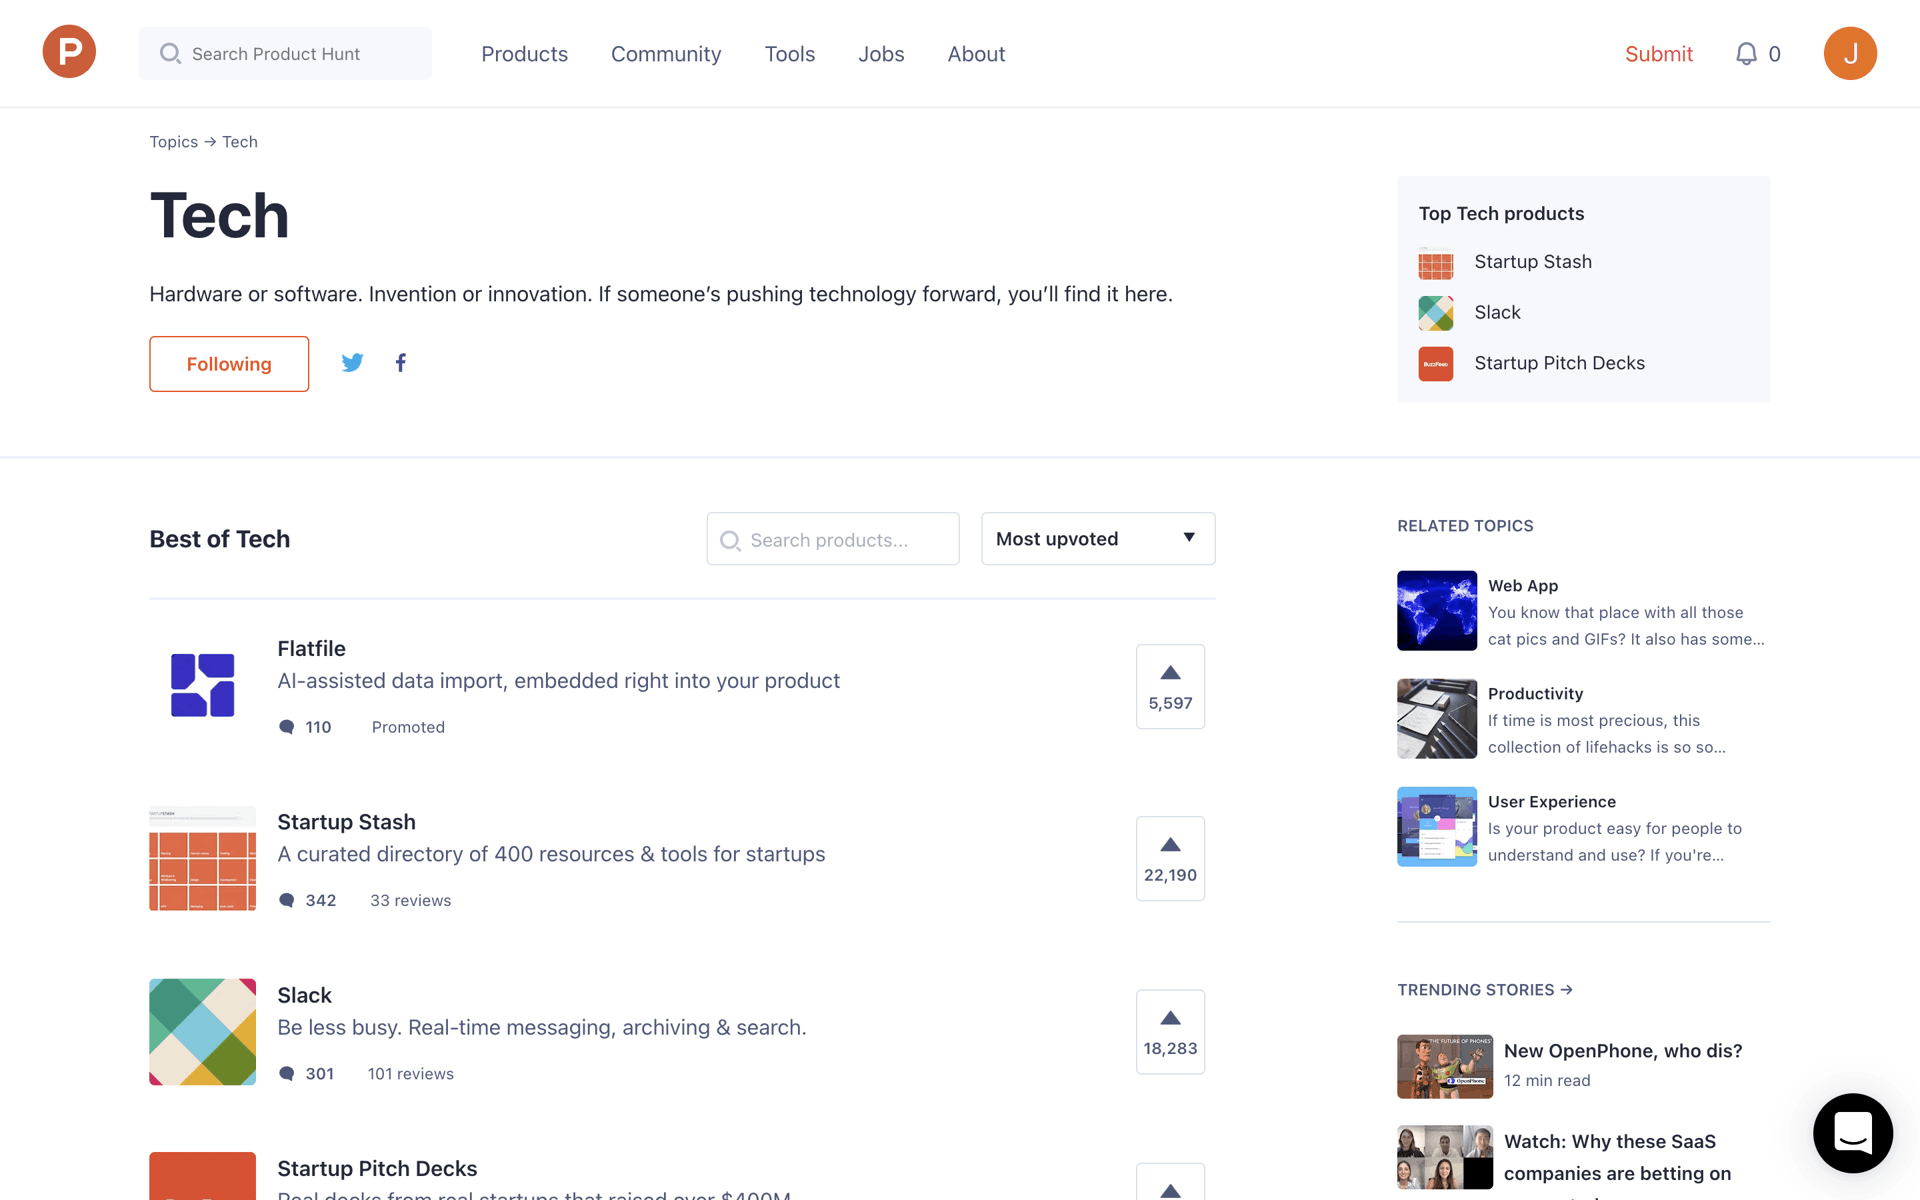This screenshot has height=1200, width=1920.
Task: Open the Trending Stories link
Action: pyautogui.click(x=1485, y=990)
